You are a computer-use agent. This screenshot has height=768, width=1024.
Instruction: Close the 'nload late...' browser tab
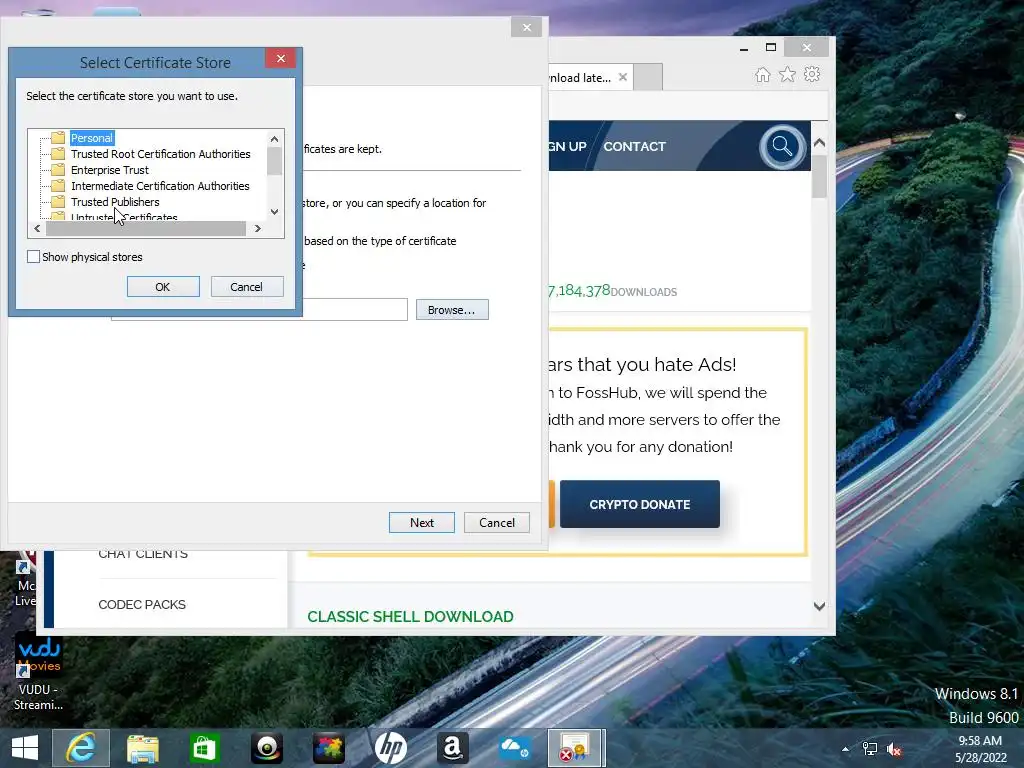point(623,77)
